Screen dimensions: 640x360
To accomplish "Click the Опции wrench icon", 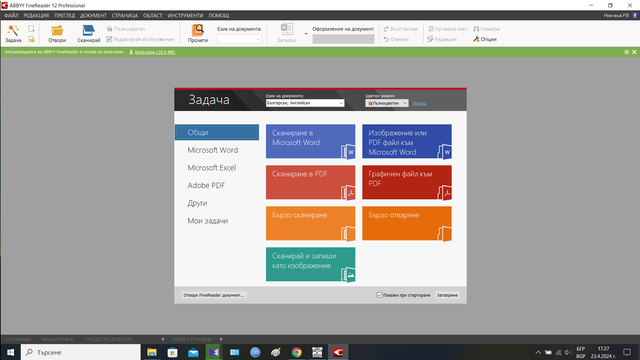I will (485, 39).
